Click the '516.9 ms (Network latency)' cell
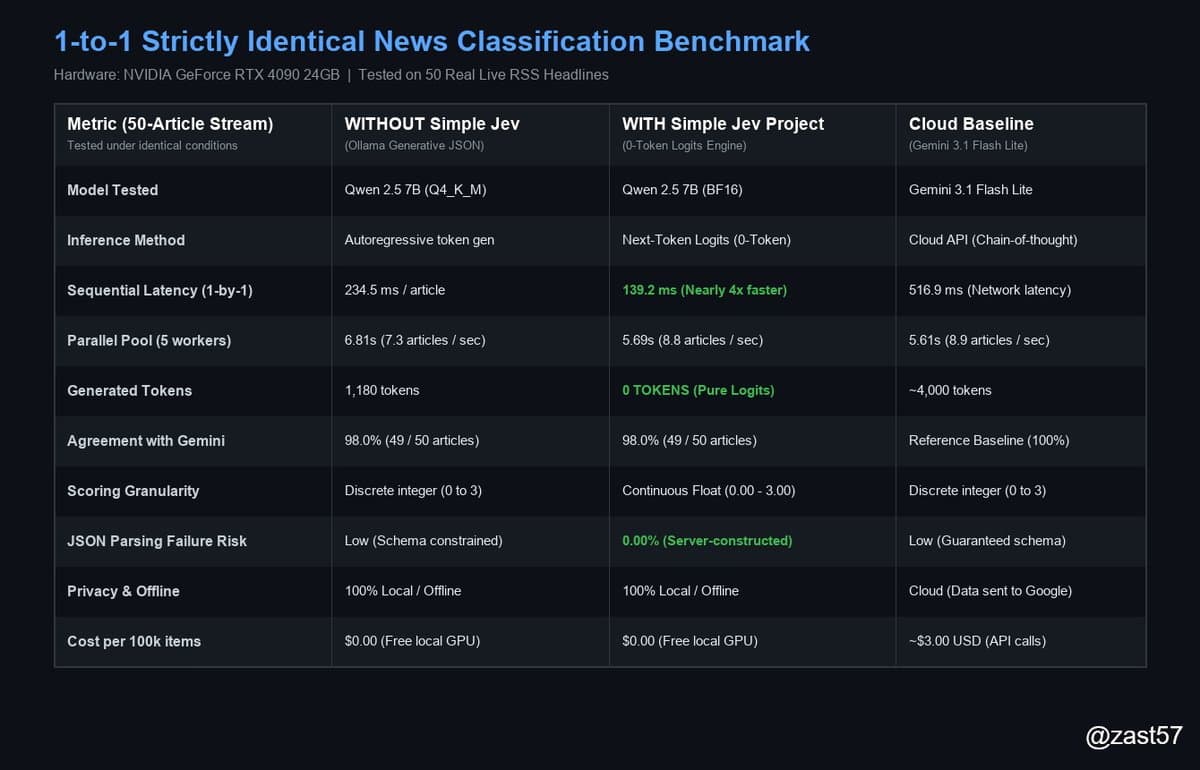 [x=990, y=290]
